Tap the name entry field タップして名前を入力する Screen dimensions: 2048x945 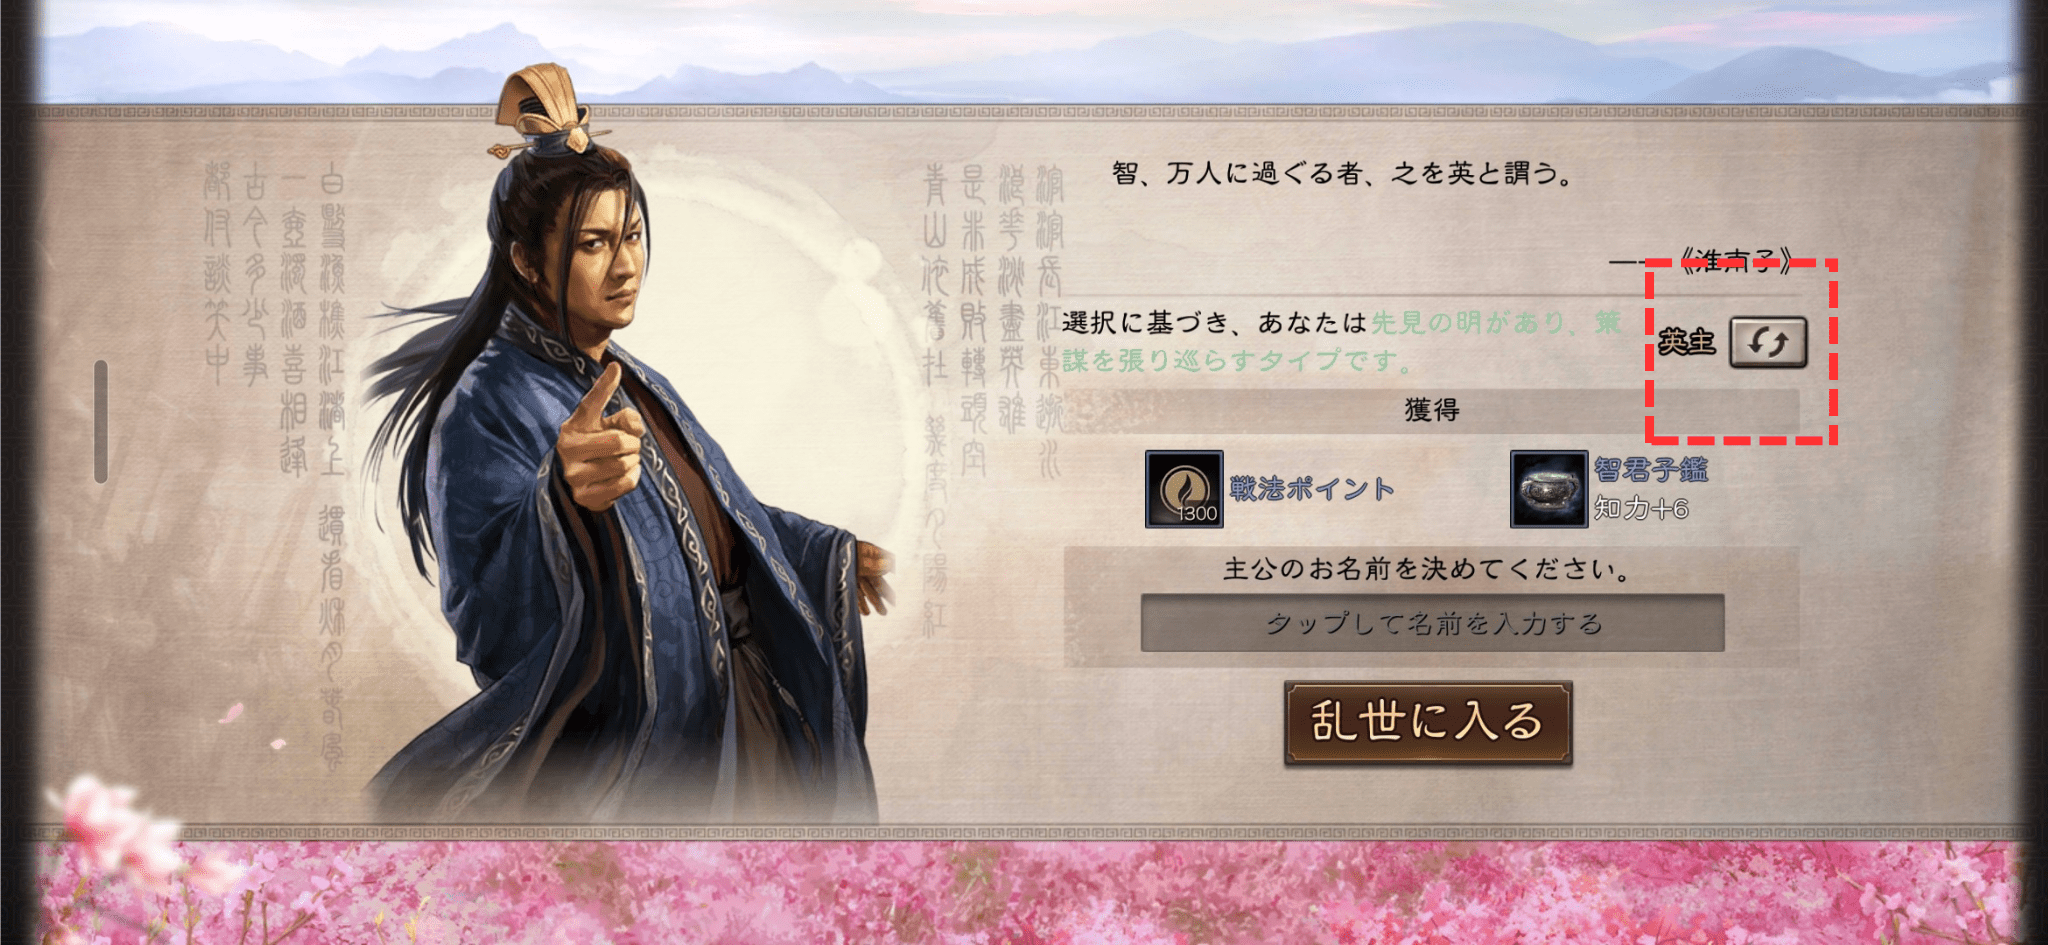(1433, 623)
